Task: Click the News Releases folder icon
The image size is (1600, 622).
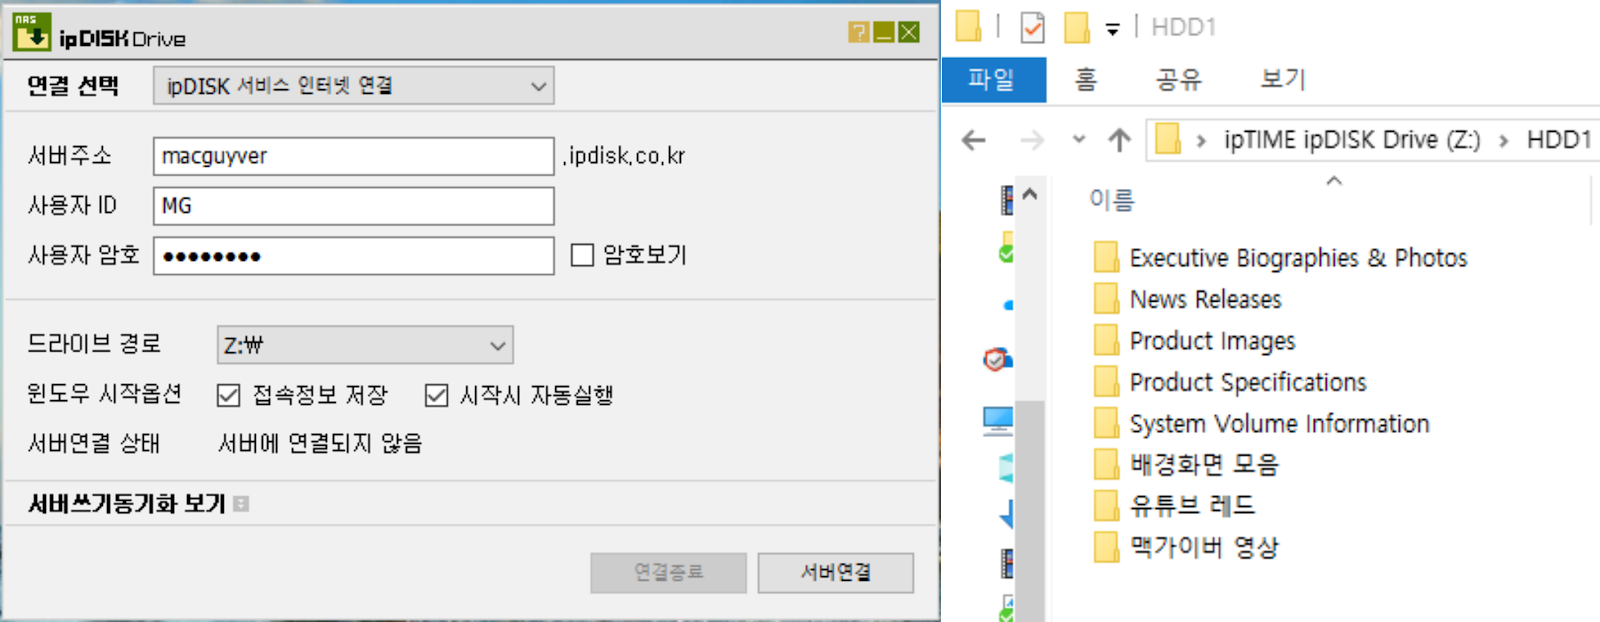Action: pyautogui.click(x=1106, y=299)
